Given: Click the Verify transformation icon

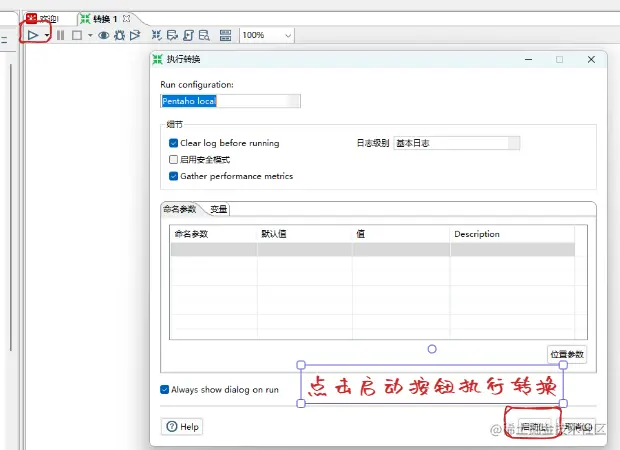Looking at the screenshot, I should tap(157, 35).
